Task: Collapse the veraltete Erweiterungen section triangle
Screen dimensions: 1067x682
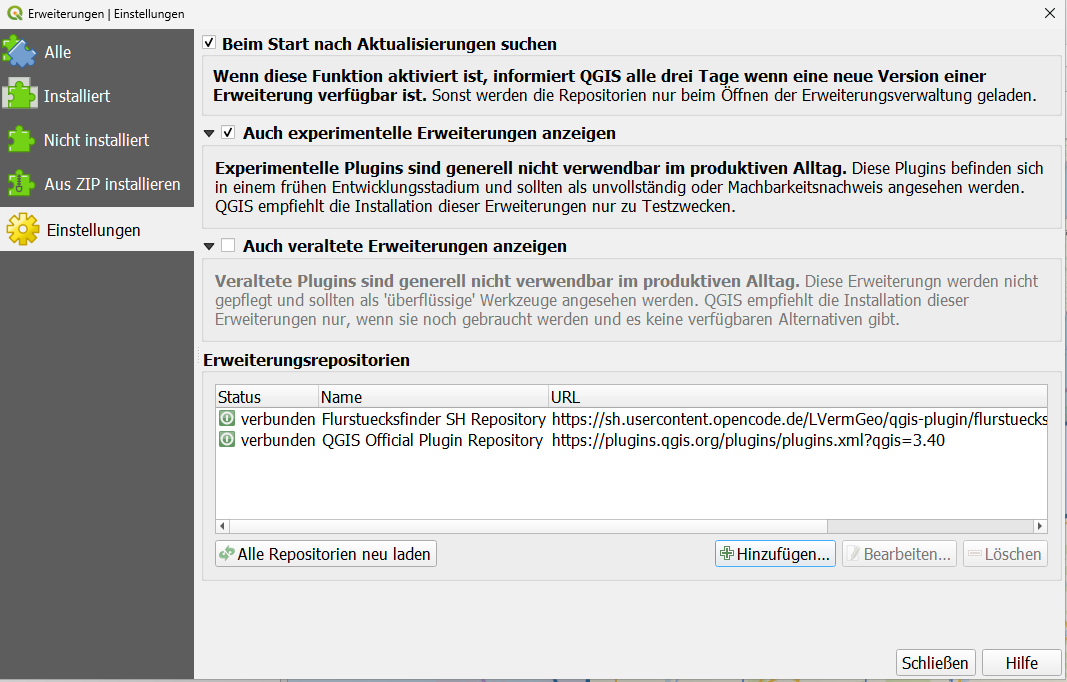Action: click(209, 246)
